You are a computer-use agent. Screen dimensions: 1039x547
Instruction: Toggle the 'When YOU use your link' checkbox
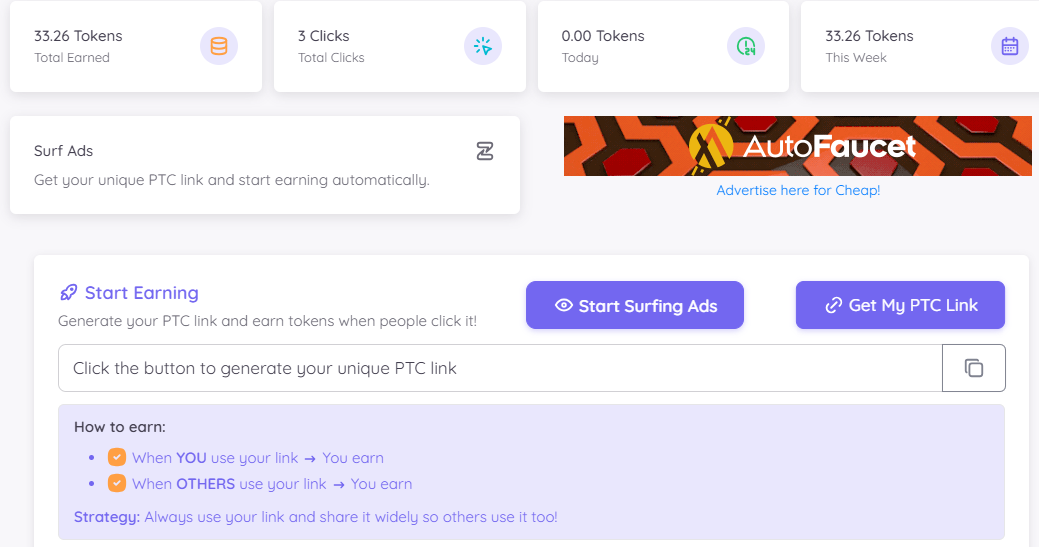pos(117,457)
